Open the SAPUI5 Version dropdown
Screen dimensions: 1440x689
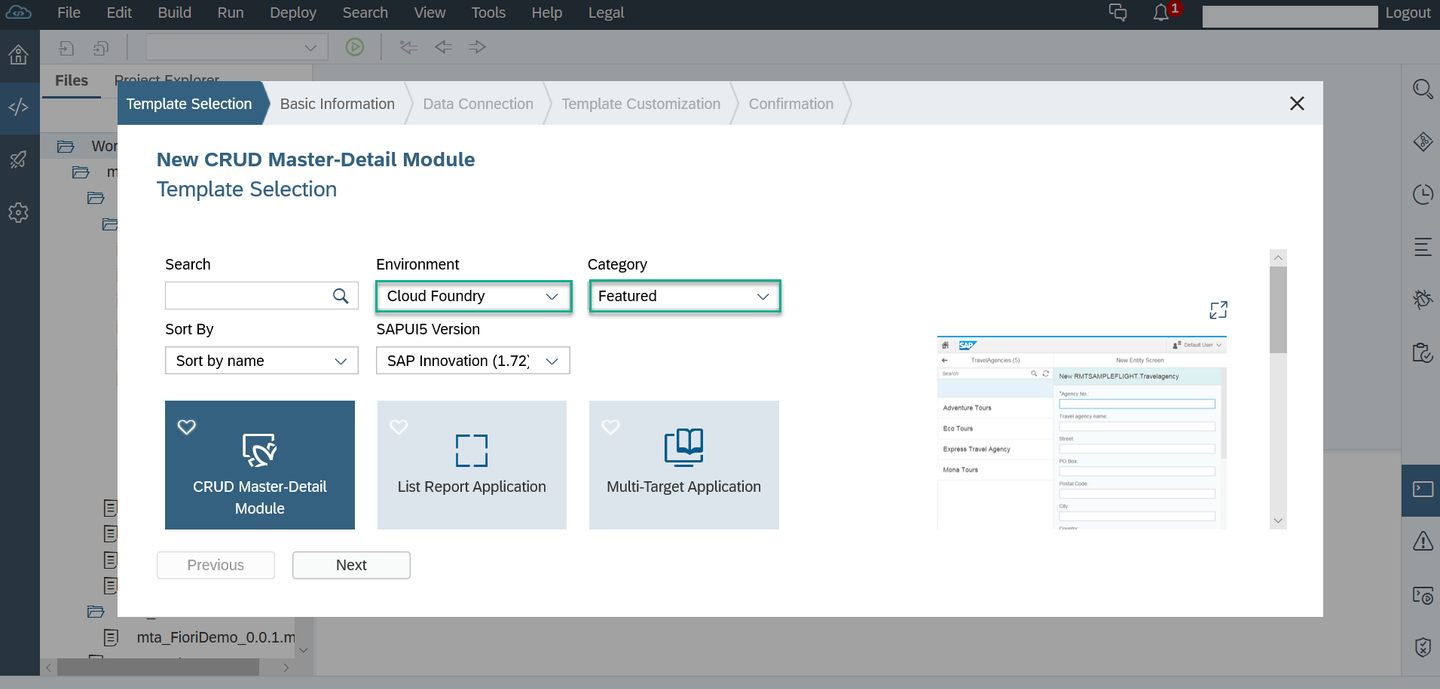tap(473, 361)
